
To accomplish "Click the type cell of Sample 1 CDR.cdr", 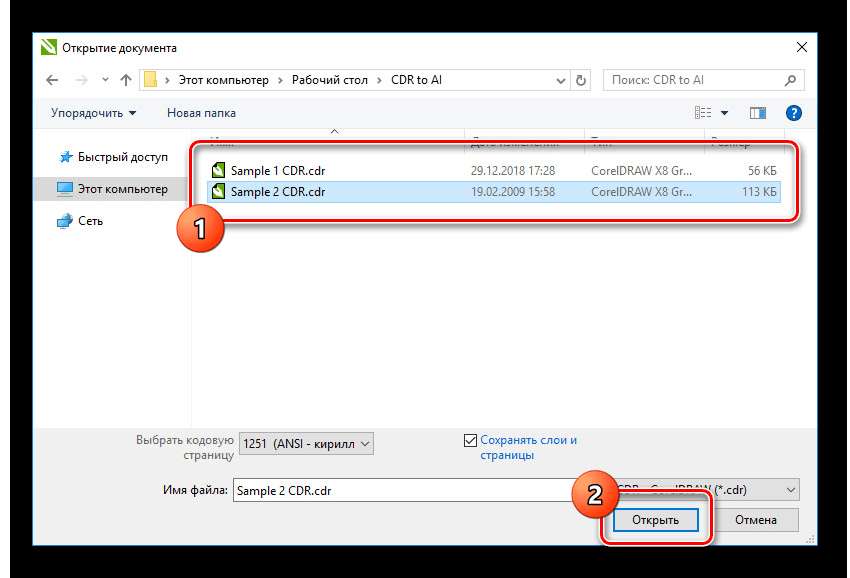I will [x=641, y=171].
